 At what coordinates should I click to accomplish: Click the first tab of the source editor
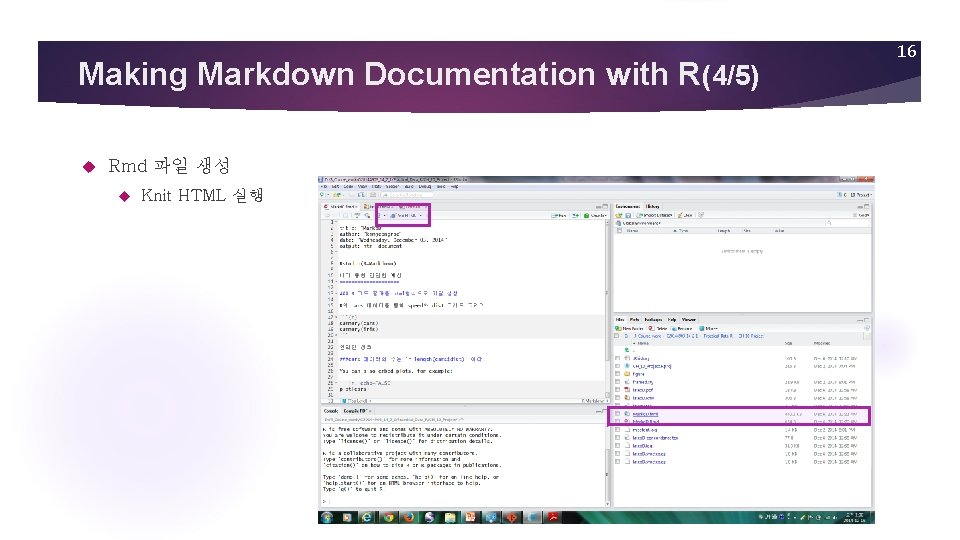pos(341,206)
